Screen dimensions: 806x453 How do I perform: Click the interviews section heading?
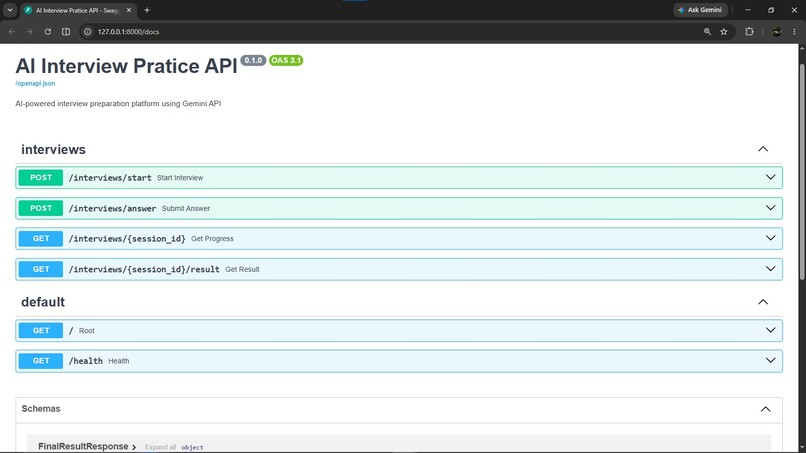53,150
